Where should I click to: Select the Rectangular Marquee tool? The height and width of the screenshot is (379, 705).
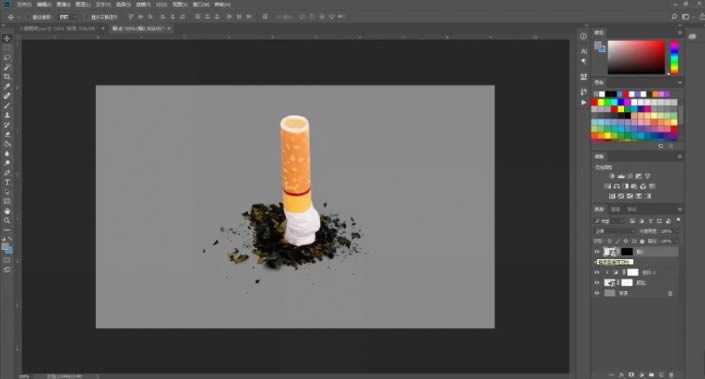[7, 48]
